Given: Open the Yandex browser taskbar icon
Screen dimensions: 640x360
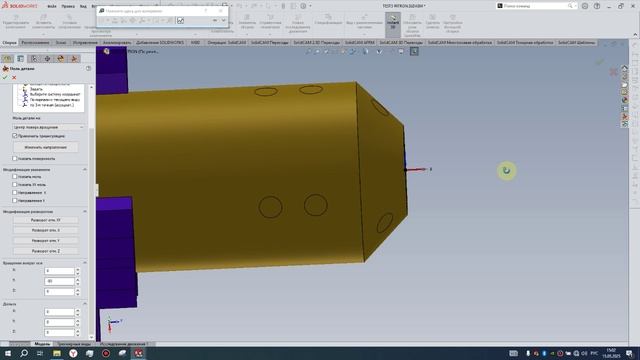Looking at the screenshot, I should [x=73, y=353].
